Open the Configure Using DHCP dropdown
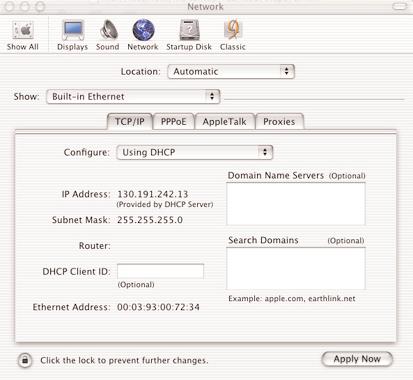Screen dimensions: 413x380 pos(195,153)
